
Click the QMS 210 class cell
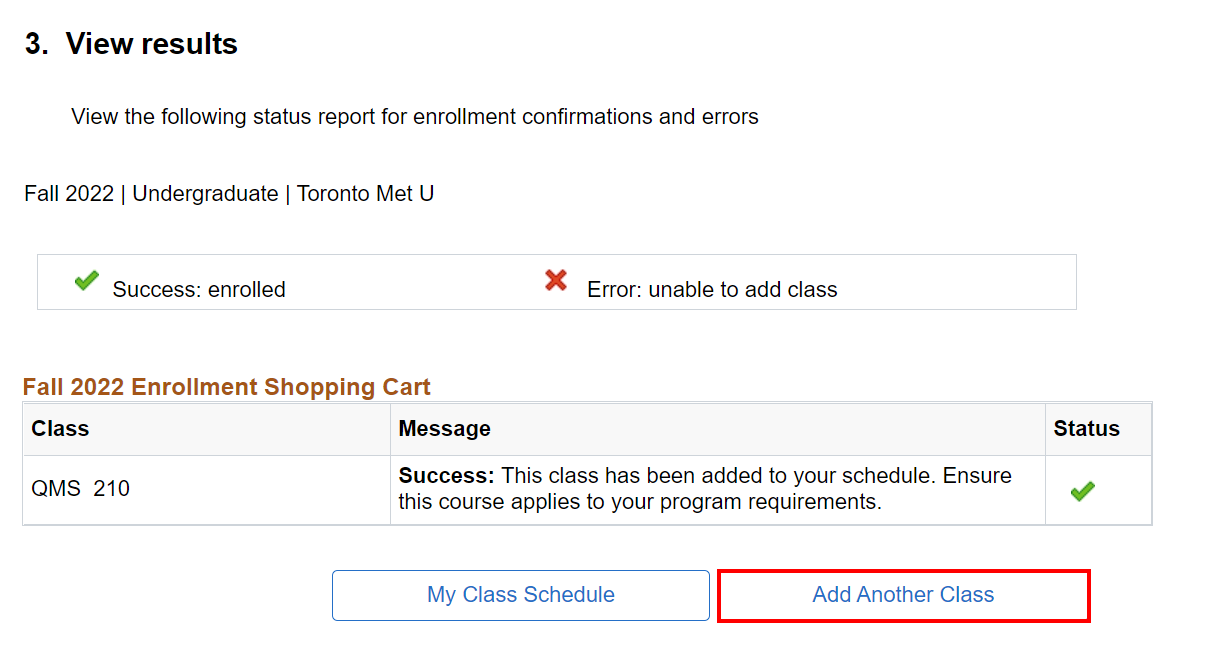point(81,489)
